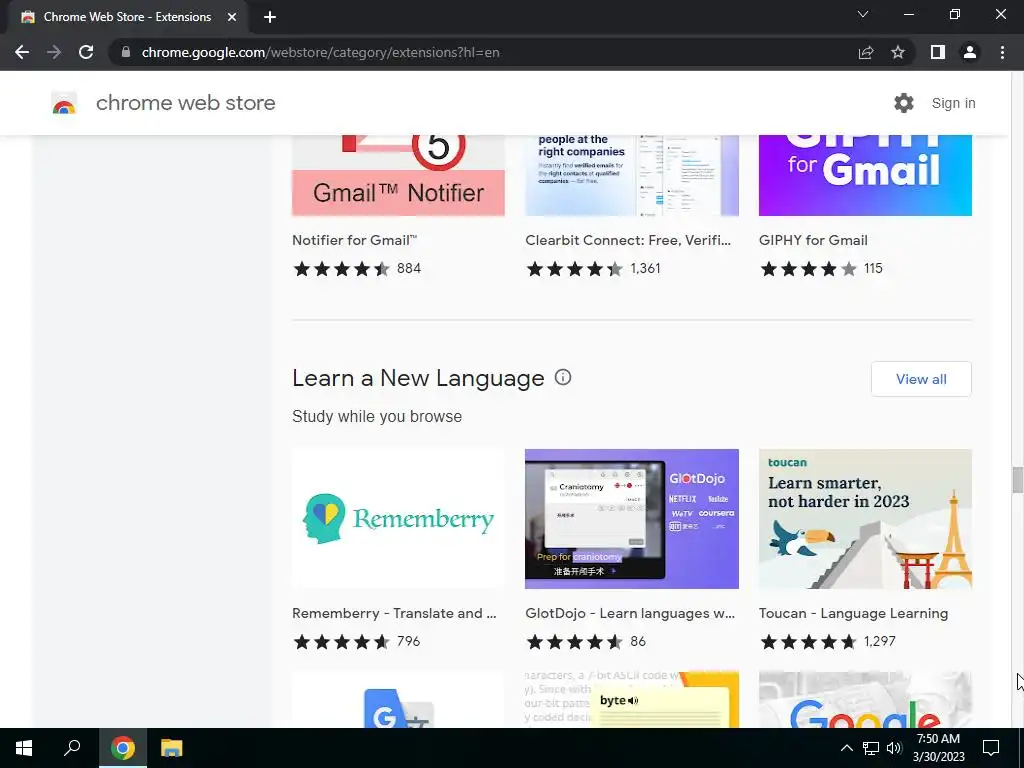View site information lock icon
This screenshot has height=768, width=1024.
tap(126, 52)
